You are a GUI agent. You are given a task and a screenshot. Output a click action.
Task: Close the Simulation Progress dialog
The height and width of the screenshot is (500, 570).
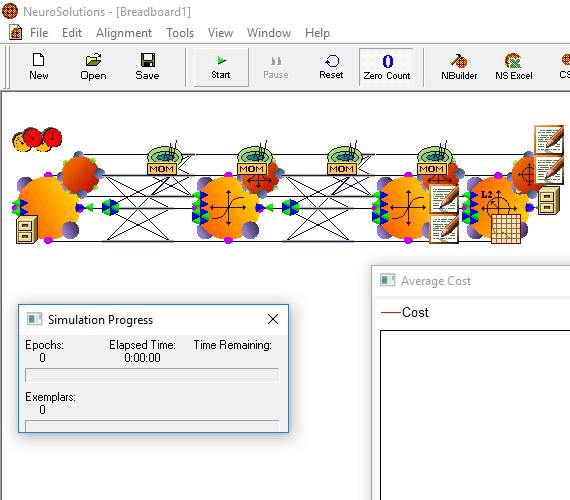click(273, 319)
